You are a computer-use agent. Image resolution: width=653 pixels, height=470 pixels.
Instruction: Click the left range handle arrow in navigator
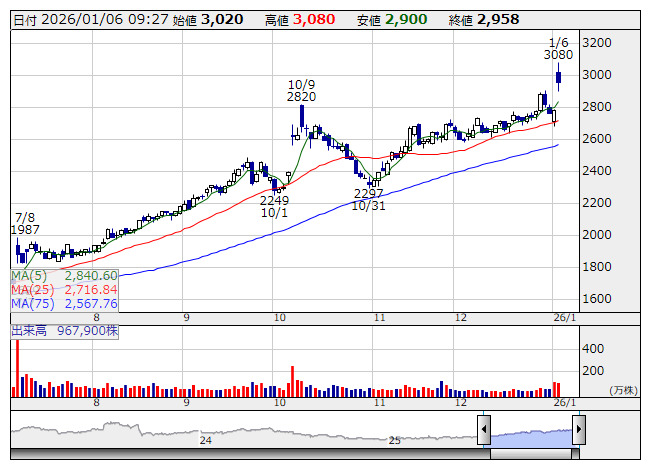(x=484, y=431)
